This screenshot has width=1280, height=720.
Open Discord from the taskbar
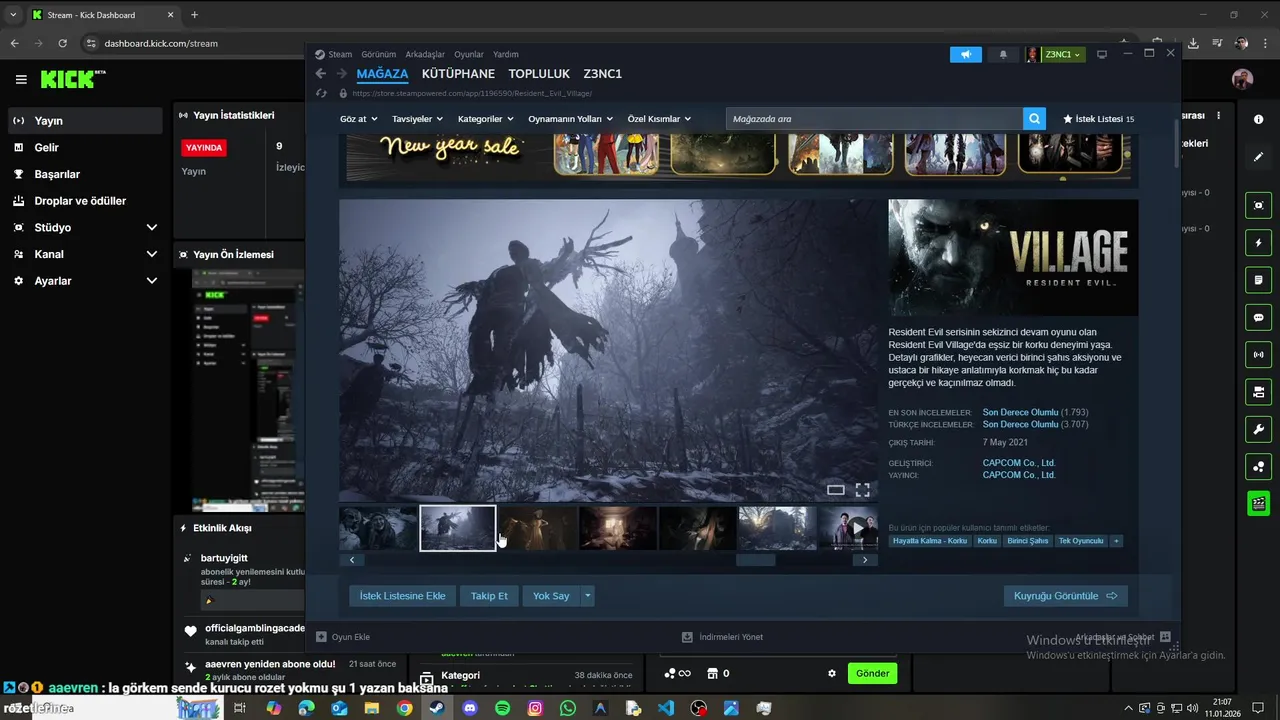[470, 708]
